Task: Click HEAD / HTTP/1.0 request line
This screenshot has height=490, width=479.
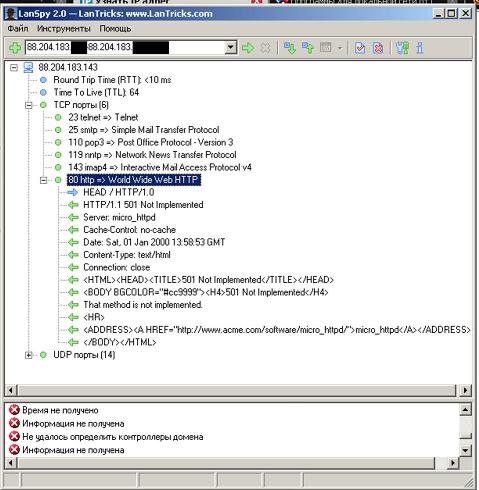Action: point(119,192)
